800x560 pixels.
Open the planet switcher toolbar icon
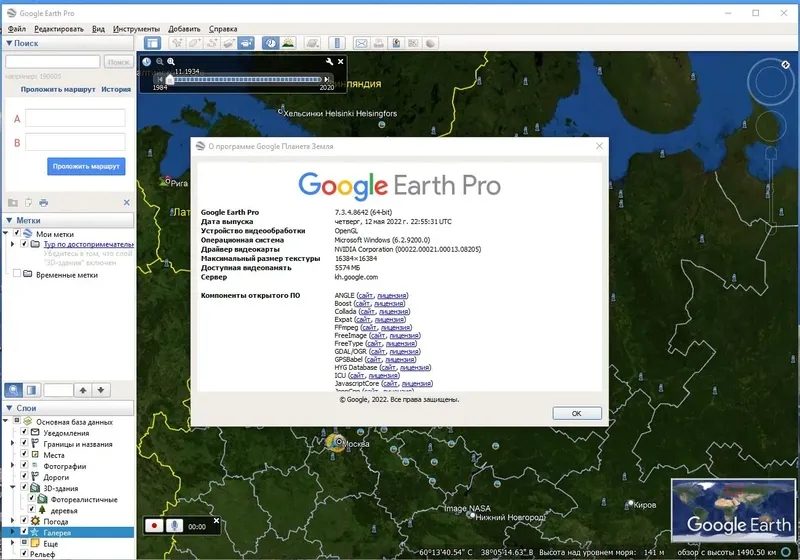(312, 43)
